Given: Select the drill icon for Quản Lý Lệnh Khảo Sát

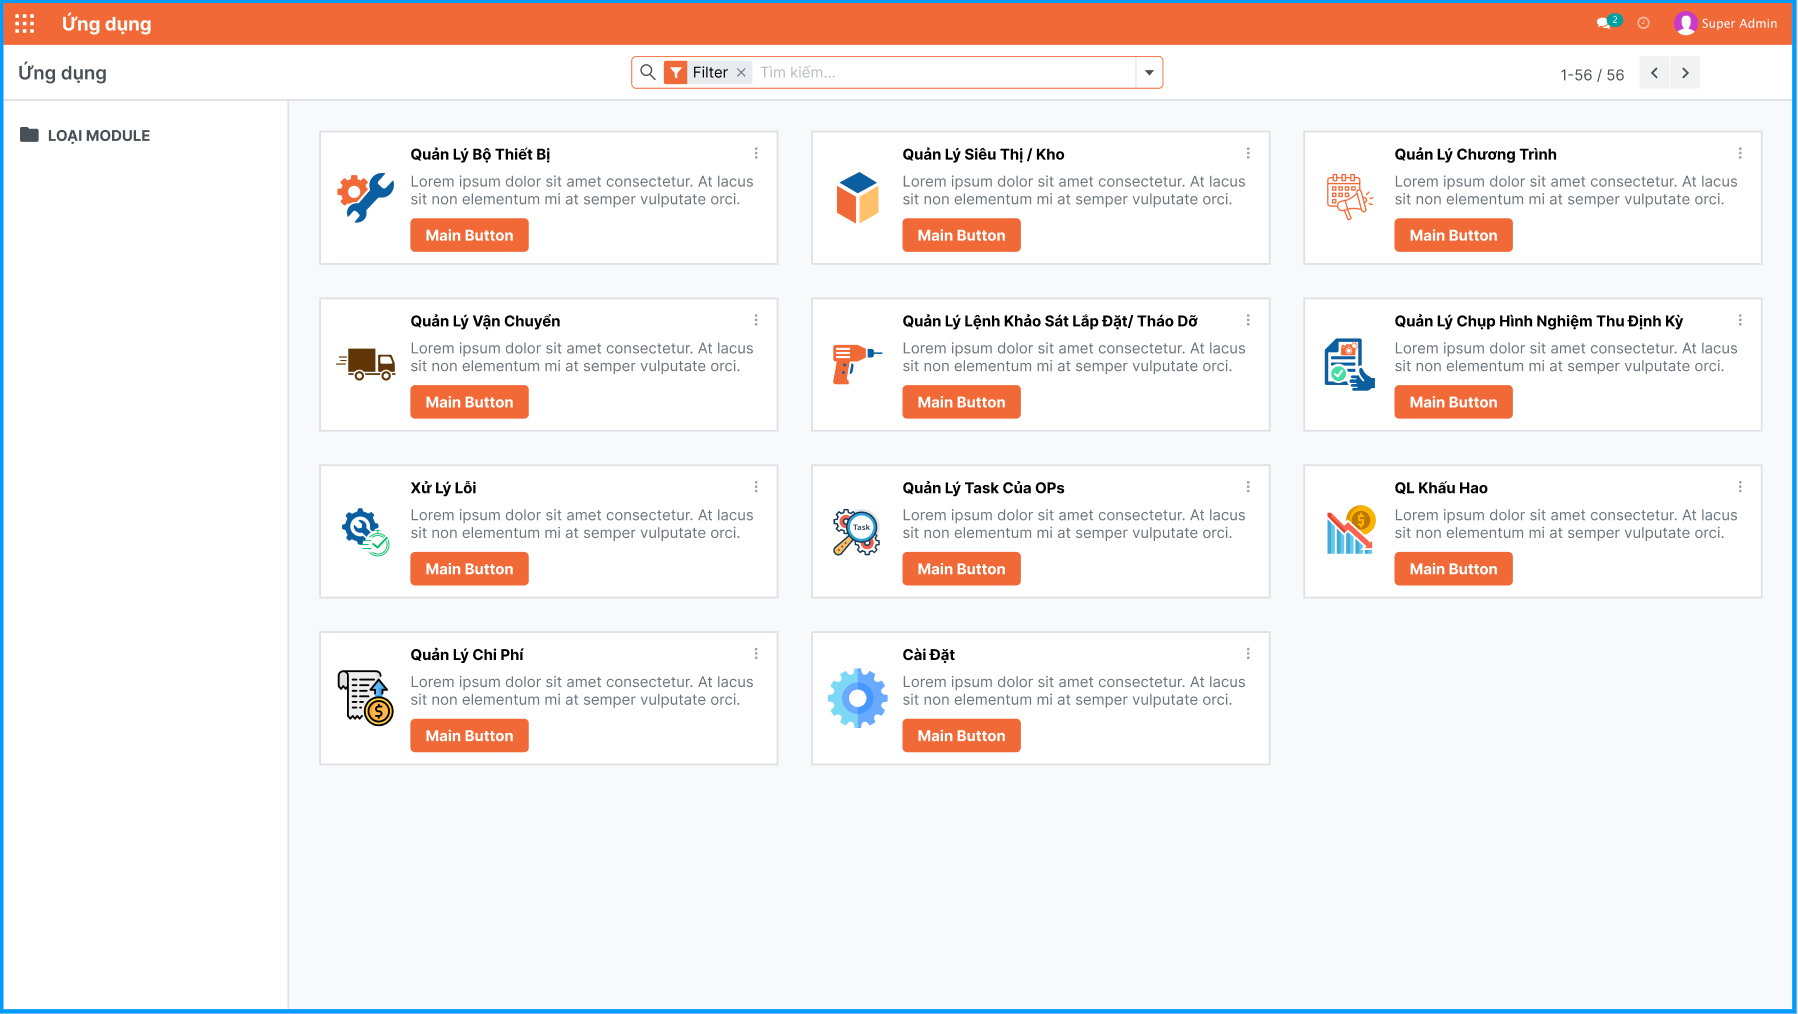Looking at the screenshot, I should tap(857, 361).
